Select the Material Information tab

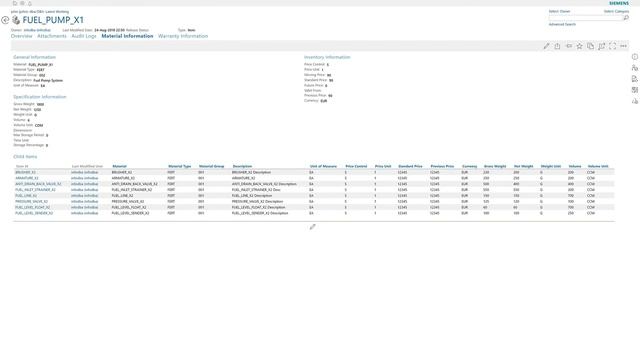click(x=127, y=36)
